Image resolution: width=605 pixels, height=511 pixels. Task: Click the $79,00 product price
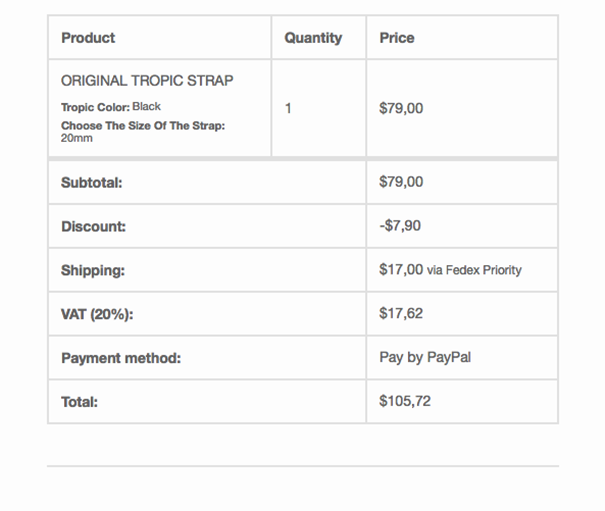[401, 108]
